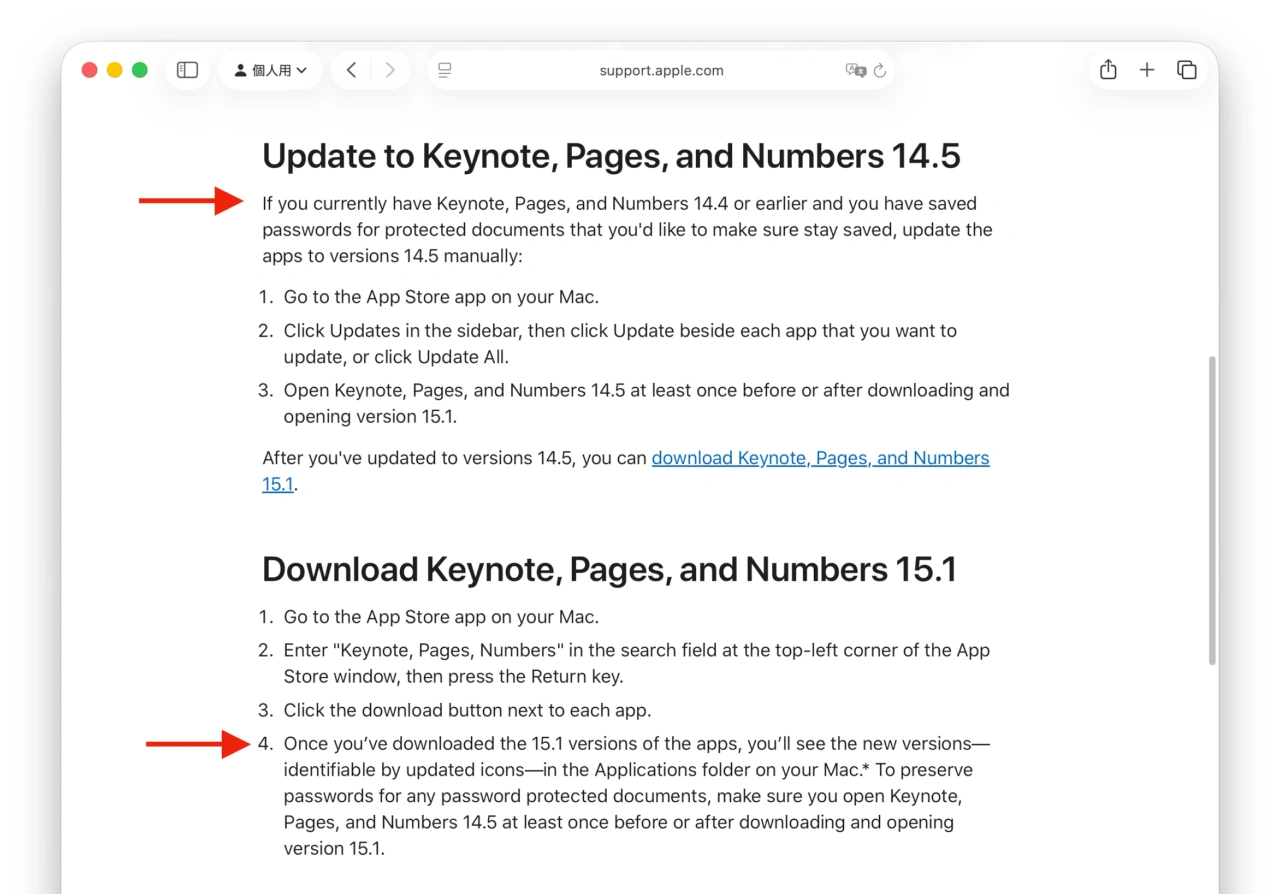The width and height of the screenshot is (1280, 894).
Task: Enter full screen with the green traffic light
Action: [x=139, y=70]
